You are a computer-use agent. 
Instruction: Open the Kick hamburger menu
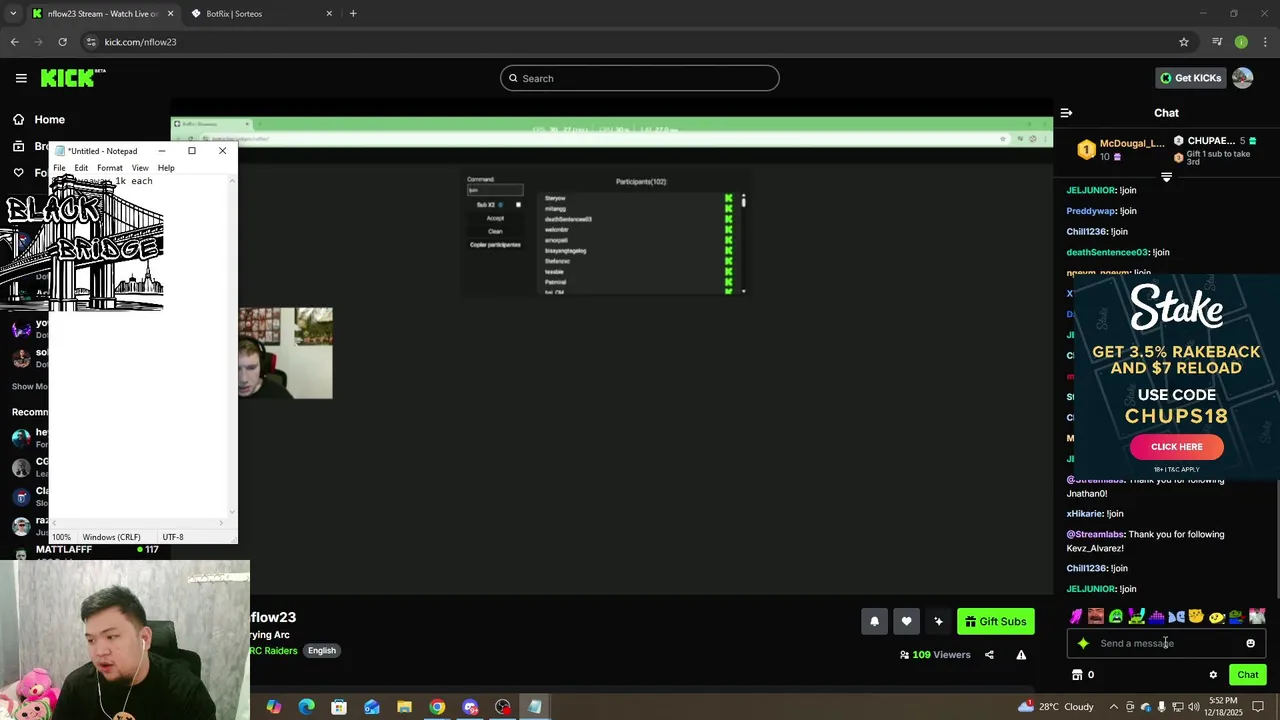pyautogui.click(x=21, y=78)
